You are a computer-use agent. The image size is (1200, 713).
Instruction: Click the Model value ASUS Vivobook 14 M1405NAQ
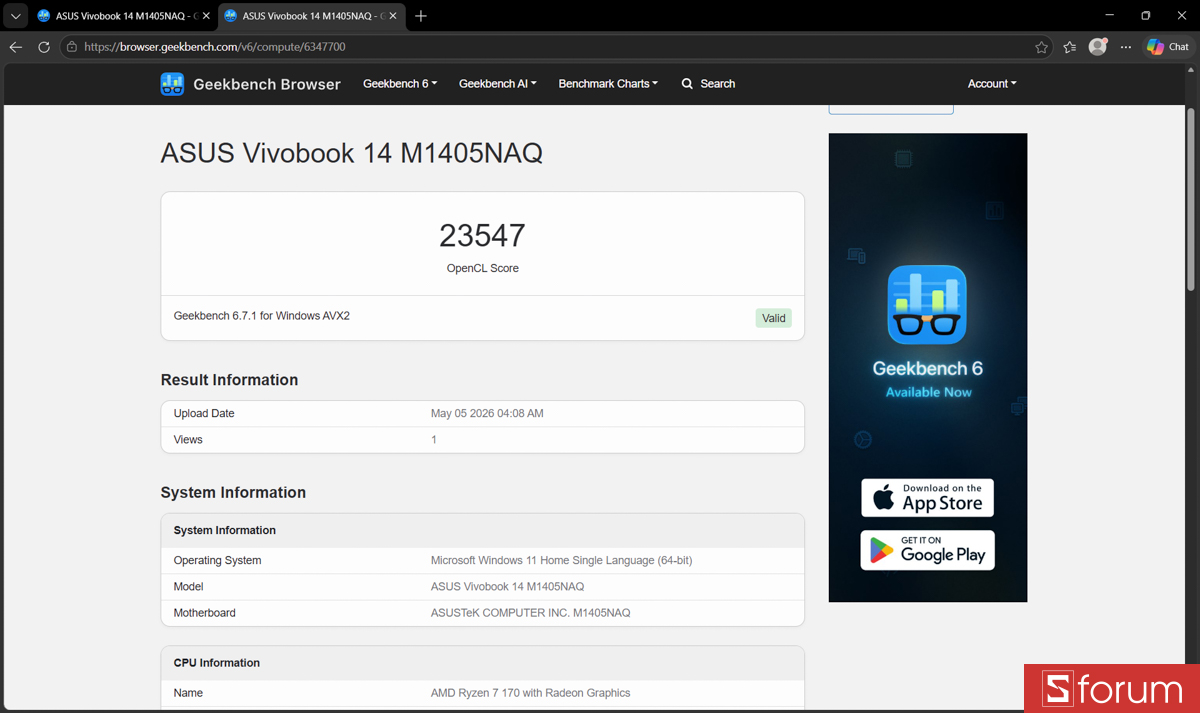pyautogui.click(x=507, y=586)
